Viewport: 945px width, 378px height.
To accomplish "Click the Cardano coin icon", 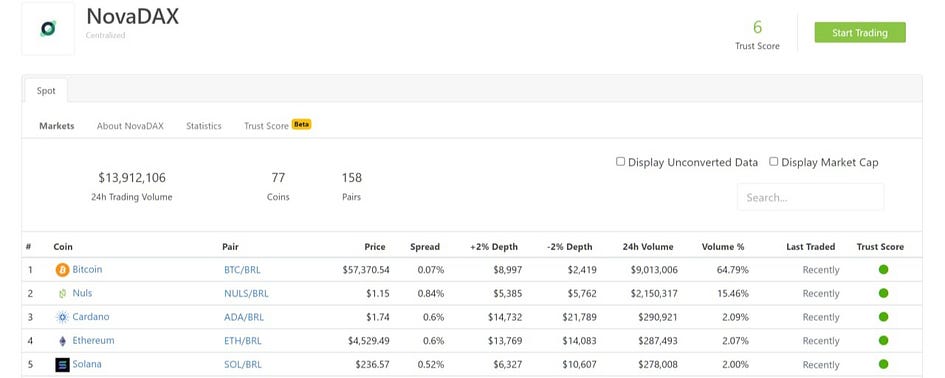I will 63,317.
